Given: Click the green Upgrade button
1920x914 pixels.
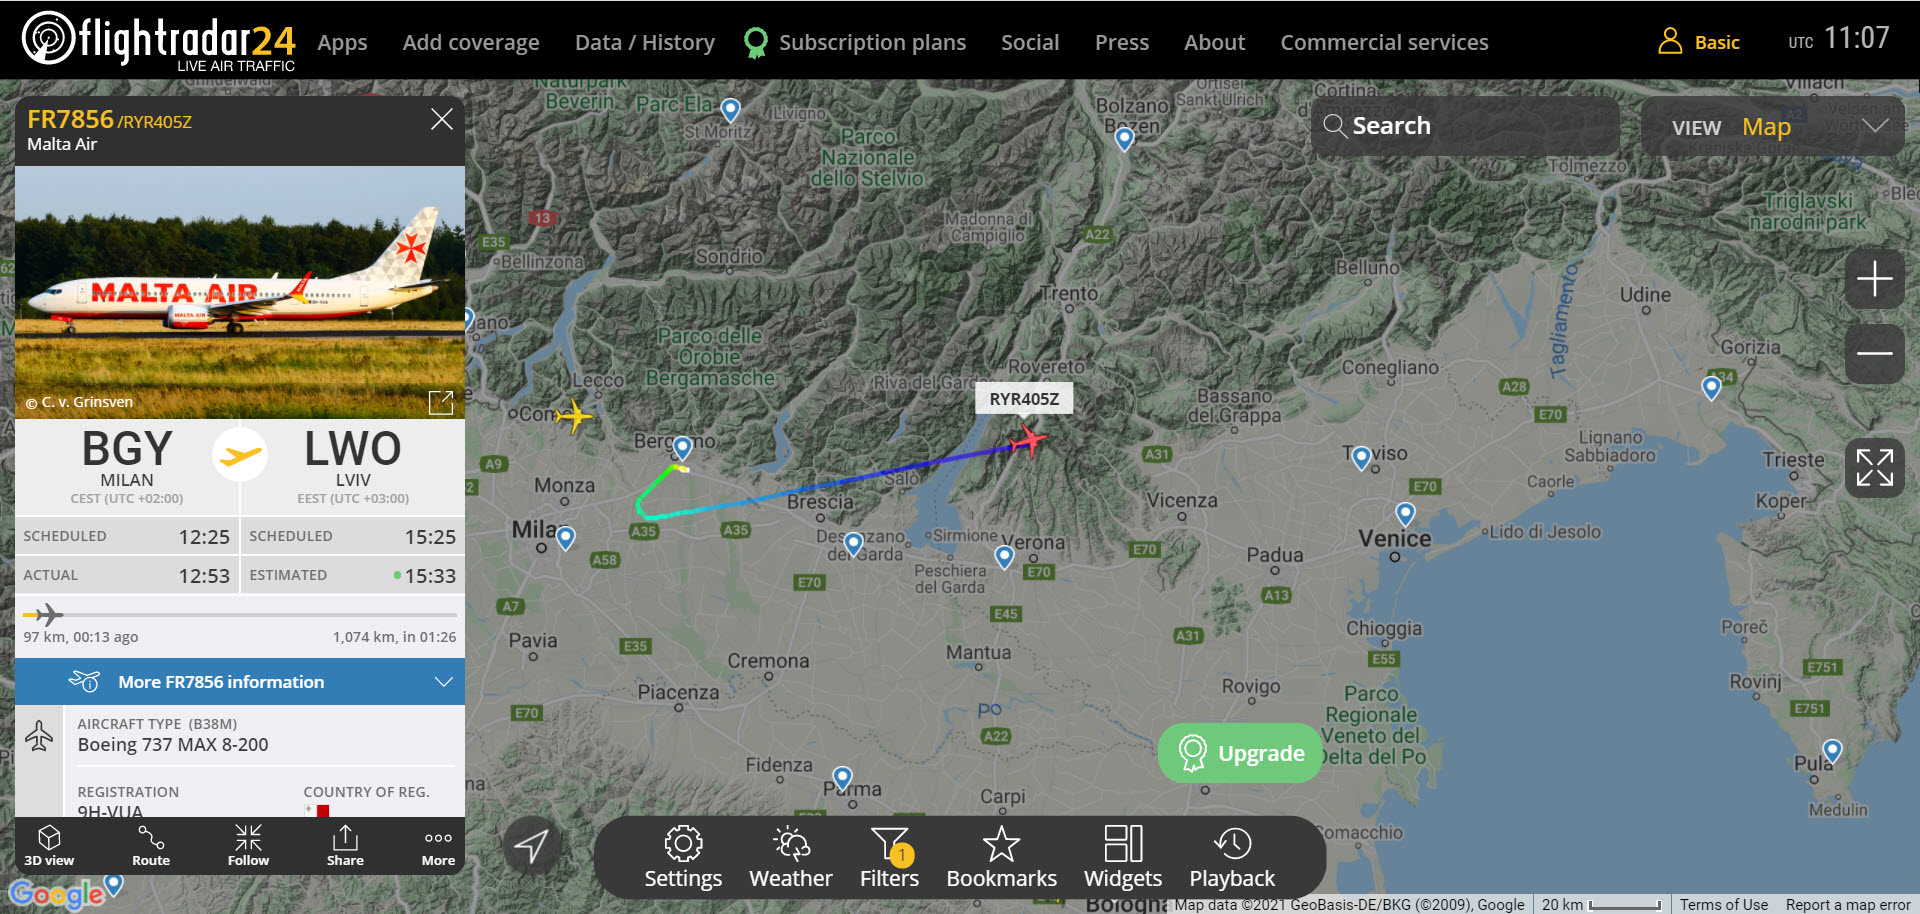Looking at the screenshot, I should click(x=1241, y=753).
